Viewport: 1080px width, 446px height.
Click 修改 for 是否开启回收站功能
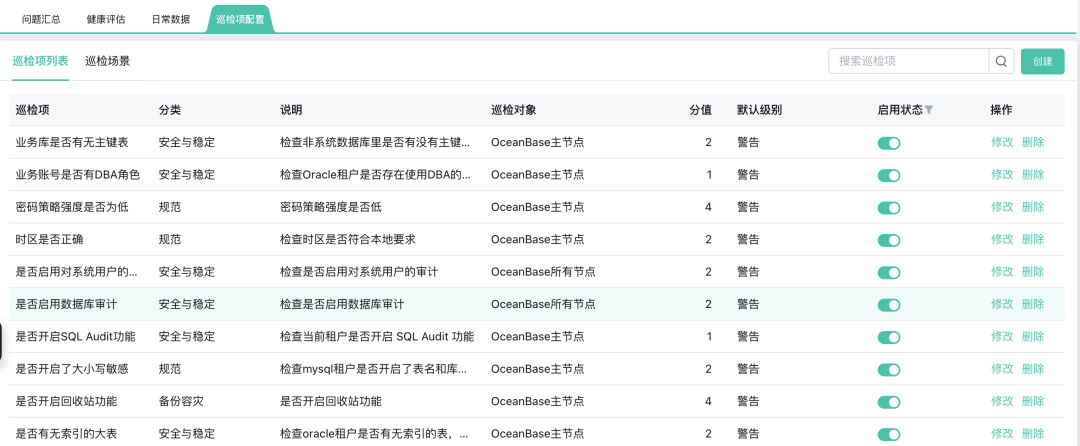pos(1002,401)
